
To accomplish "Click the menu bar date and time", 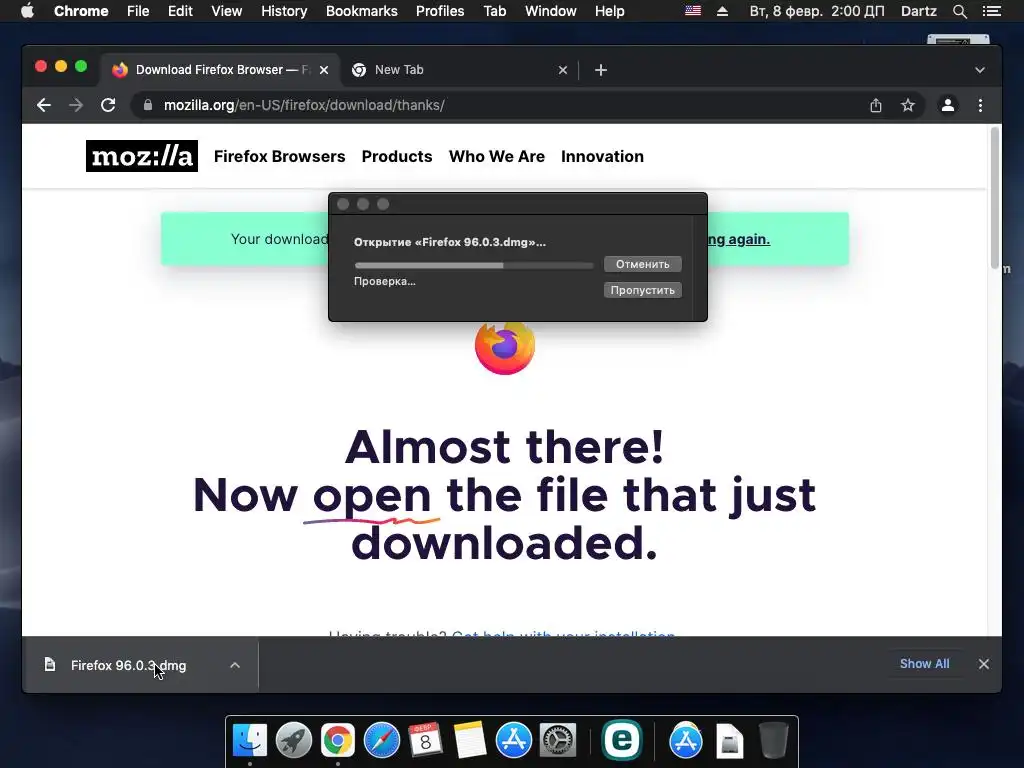I will (817, 11).
